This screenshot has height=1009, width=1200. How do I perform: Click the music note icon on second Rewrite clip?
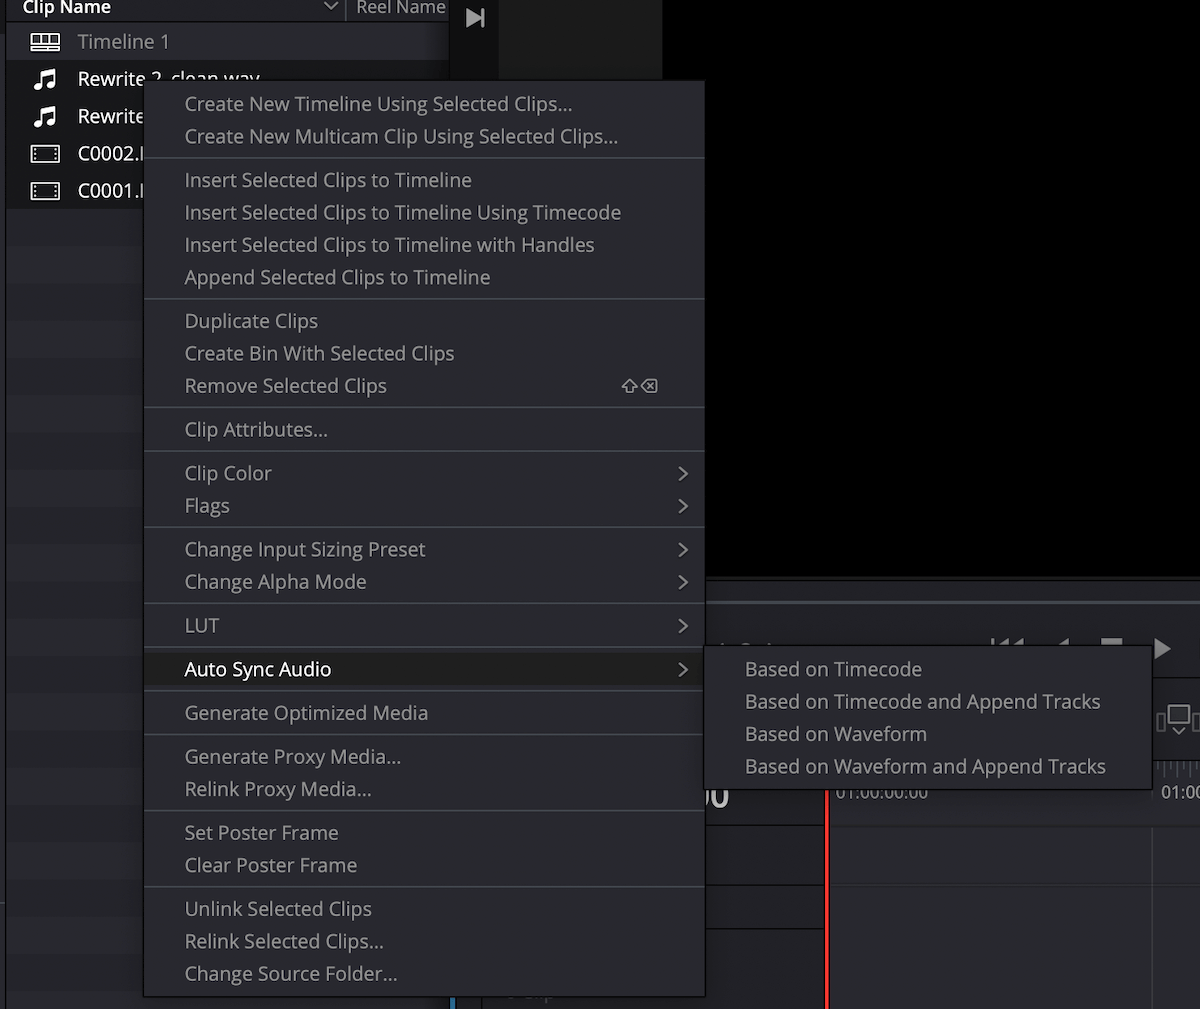click(47, 116)
